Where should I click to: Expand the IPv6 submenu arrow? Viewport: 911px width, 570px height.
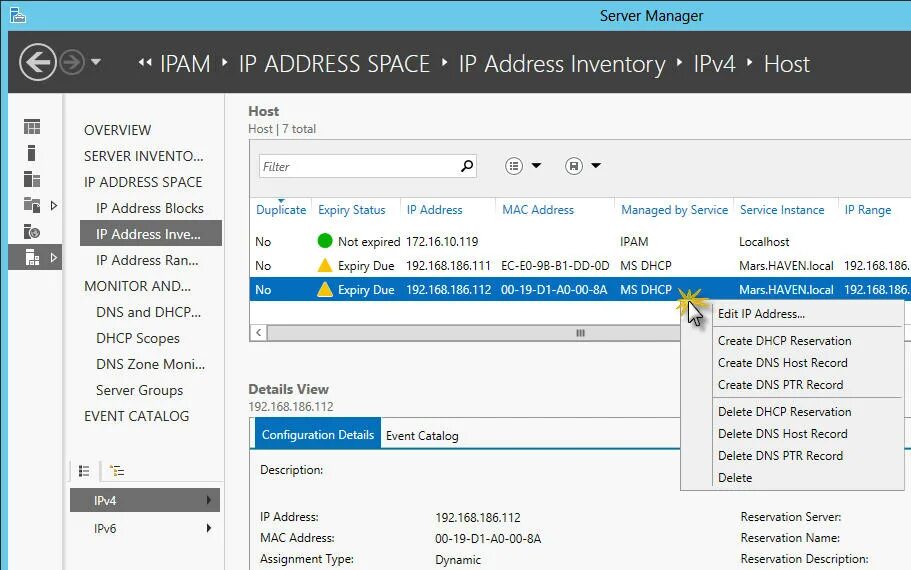(x=209, y=528)
